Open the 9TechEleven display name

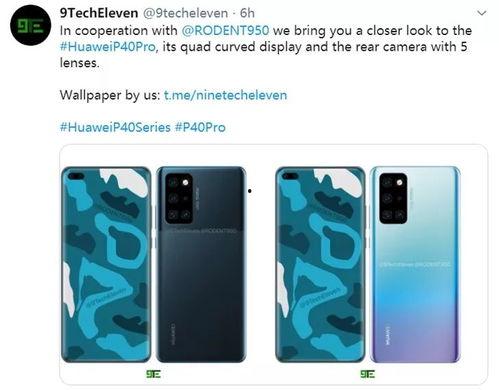[x=99, y=13]
